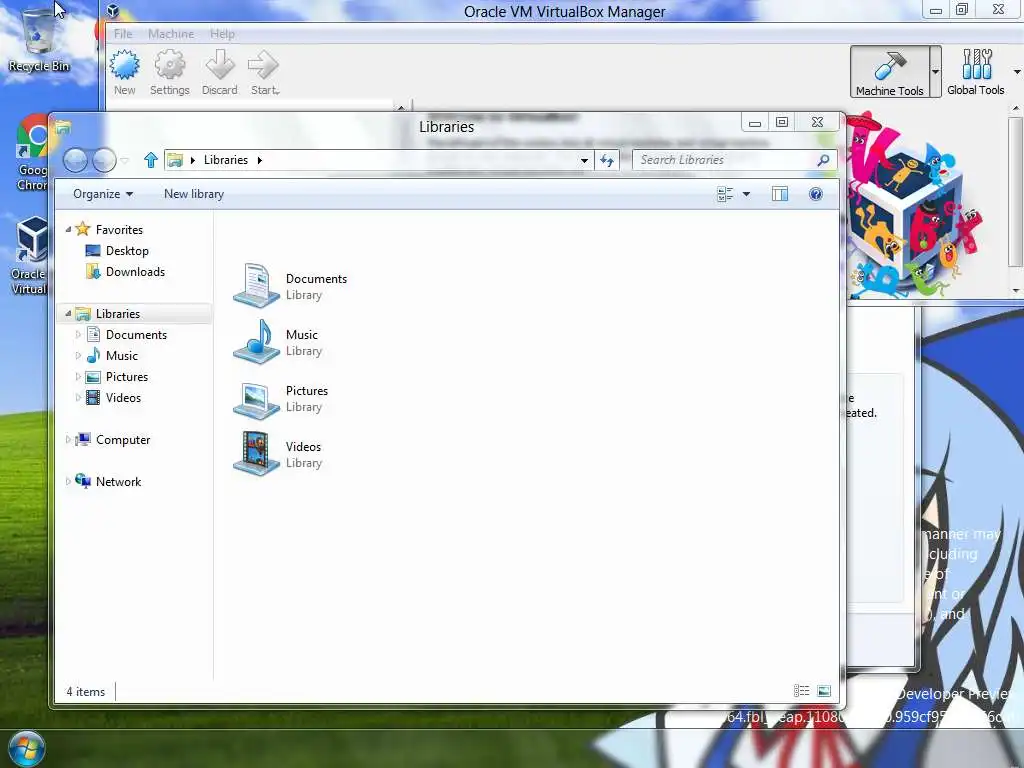The width and height of the screenshot is (1024, 768).
Task: Select Favorites in navigation pane
Action: coord(119,230)
